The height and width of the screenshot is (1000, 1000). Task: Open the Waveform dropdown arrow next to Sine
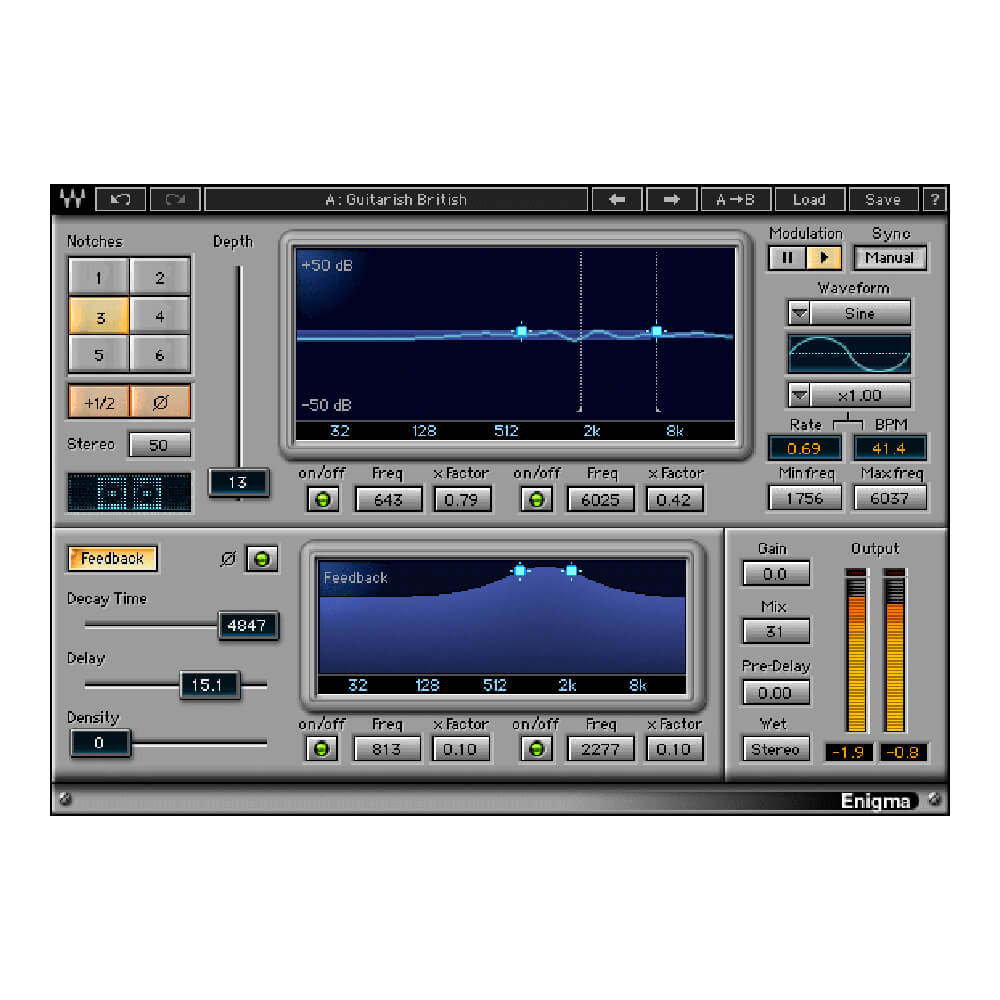(x=799, y=313)
